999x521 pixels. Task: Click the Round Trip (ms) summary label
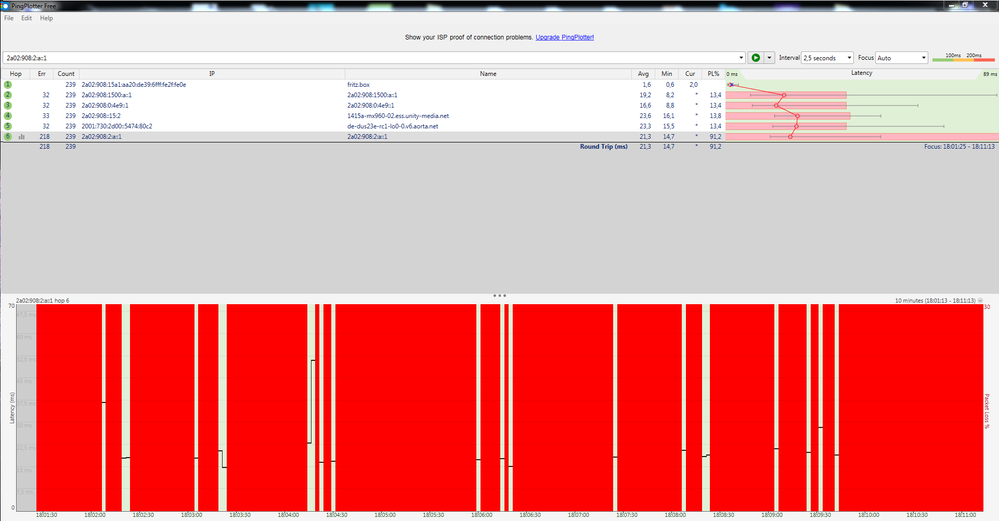click(603, 146)
